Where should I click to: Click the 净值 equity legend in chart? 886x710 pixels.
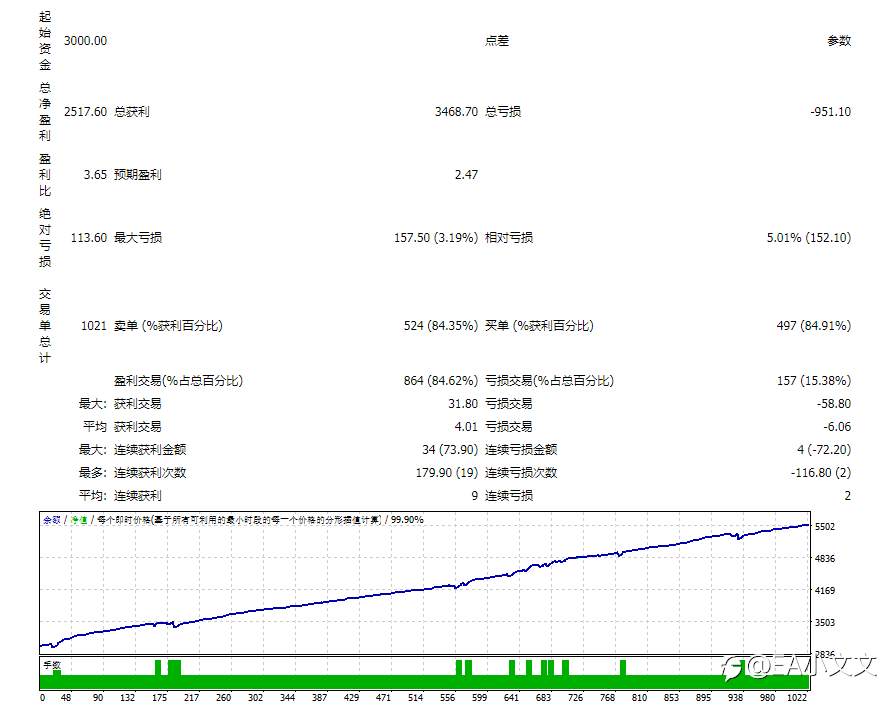pos(79,520)
